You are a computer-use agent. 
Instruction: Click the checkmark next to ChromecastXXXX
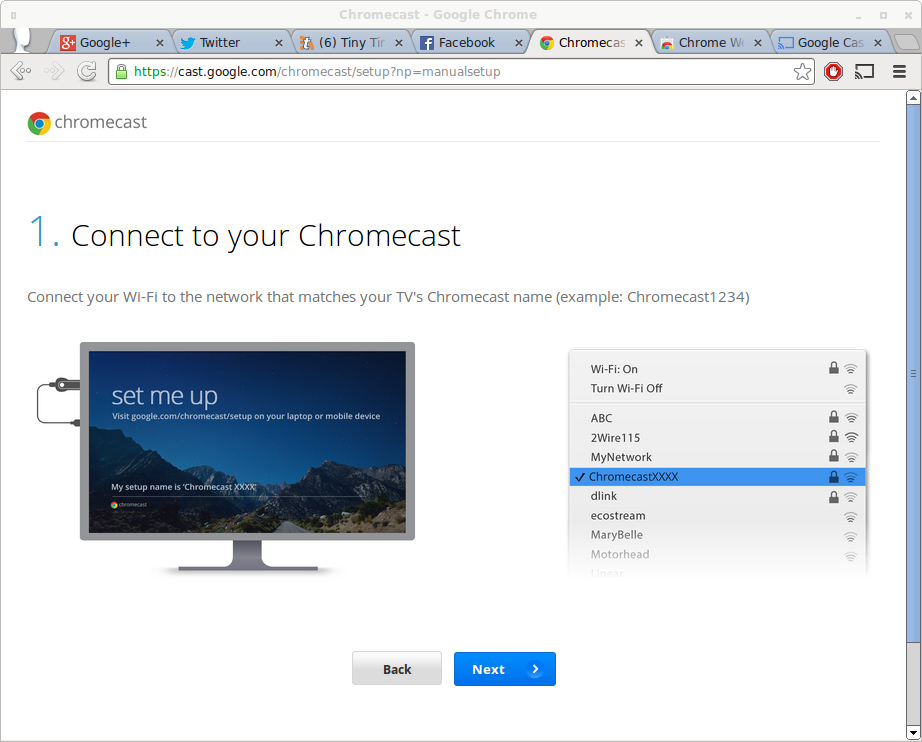point(580,477)
